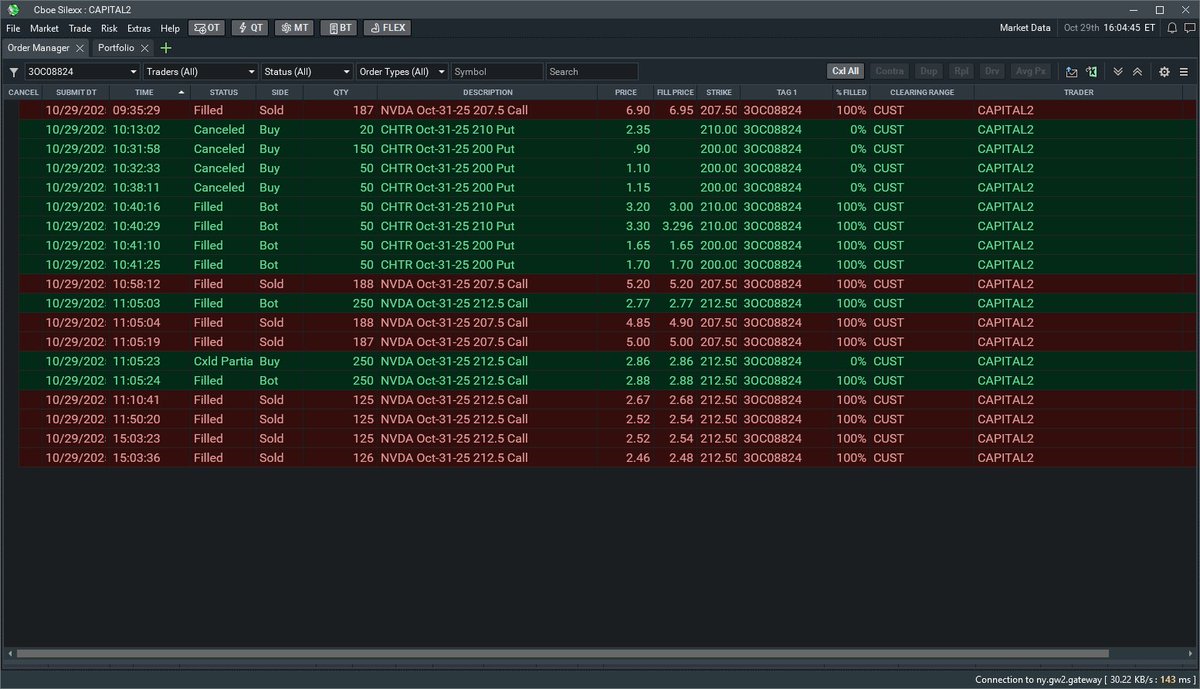The height and width of the screenshot is (689, 1200).
Task: Click the email export icon
Action: (1071, 72)
